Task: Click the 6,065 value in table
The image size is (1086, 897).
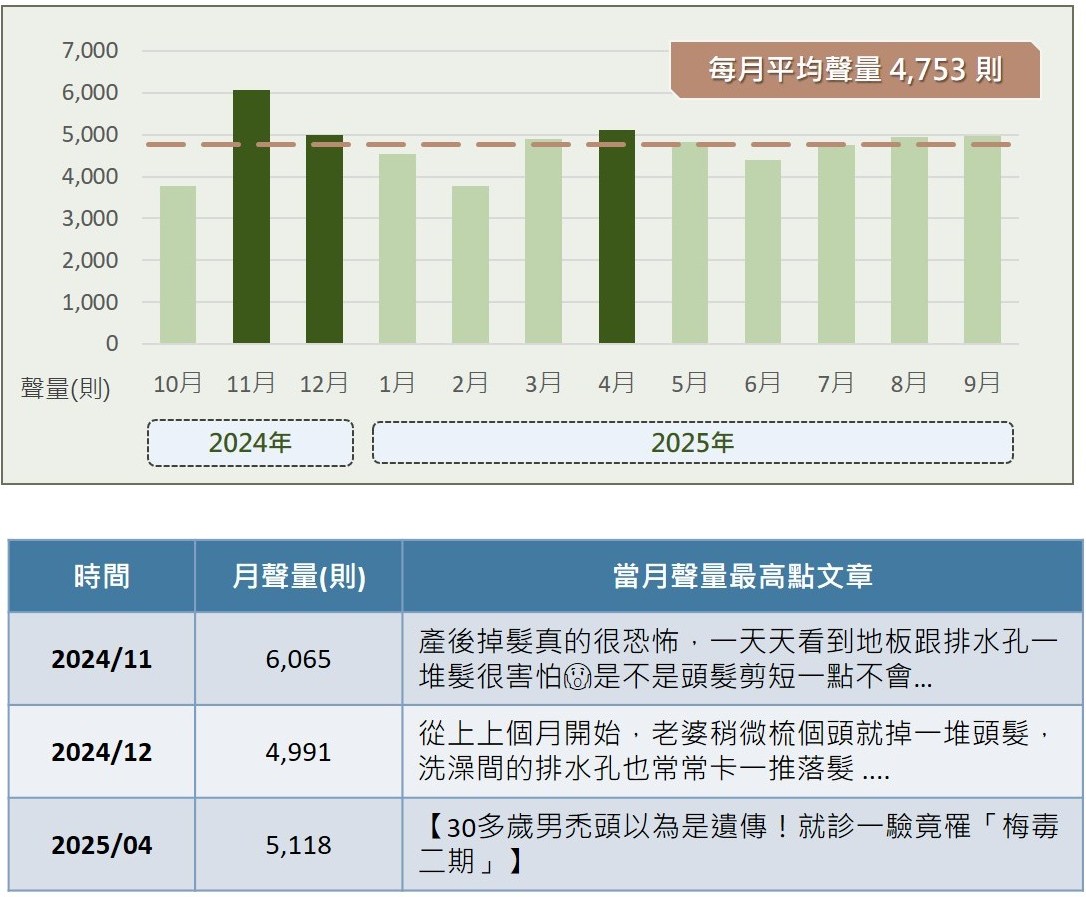Action: coord(298,659)
